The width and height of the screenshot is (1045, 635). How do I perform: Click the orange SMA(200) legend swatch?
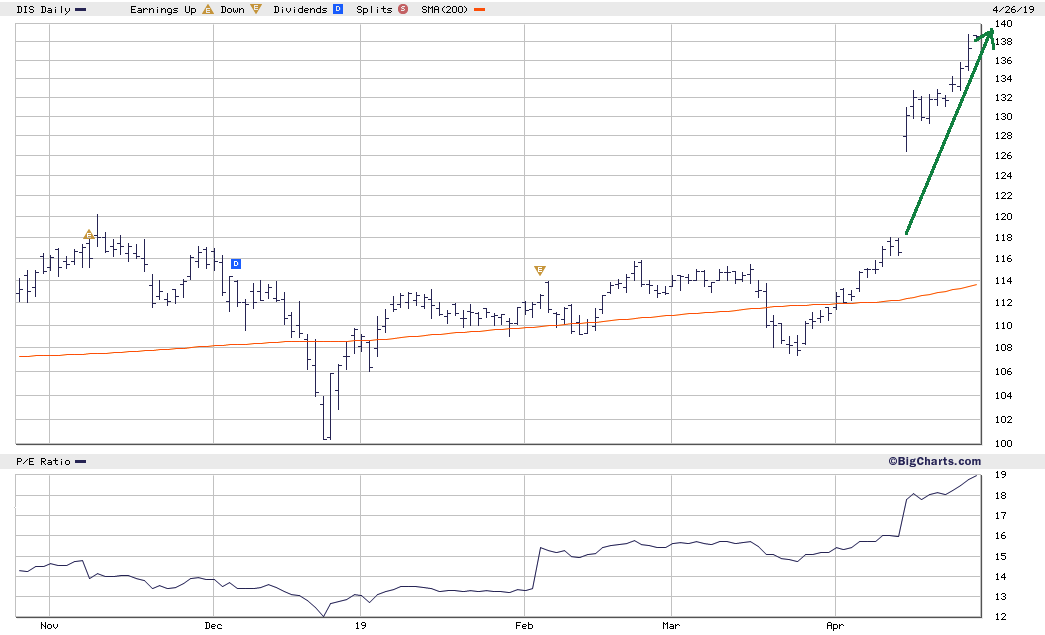479,10
